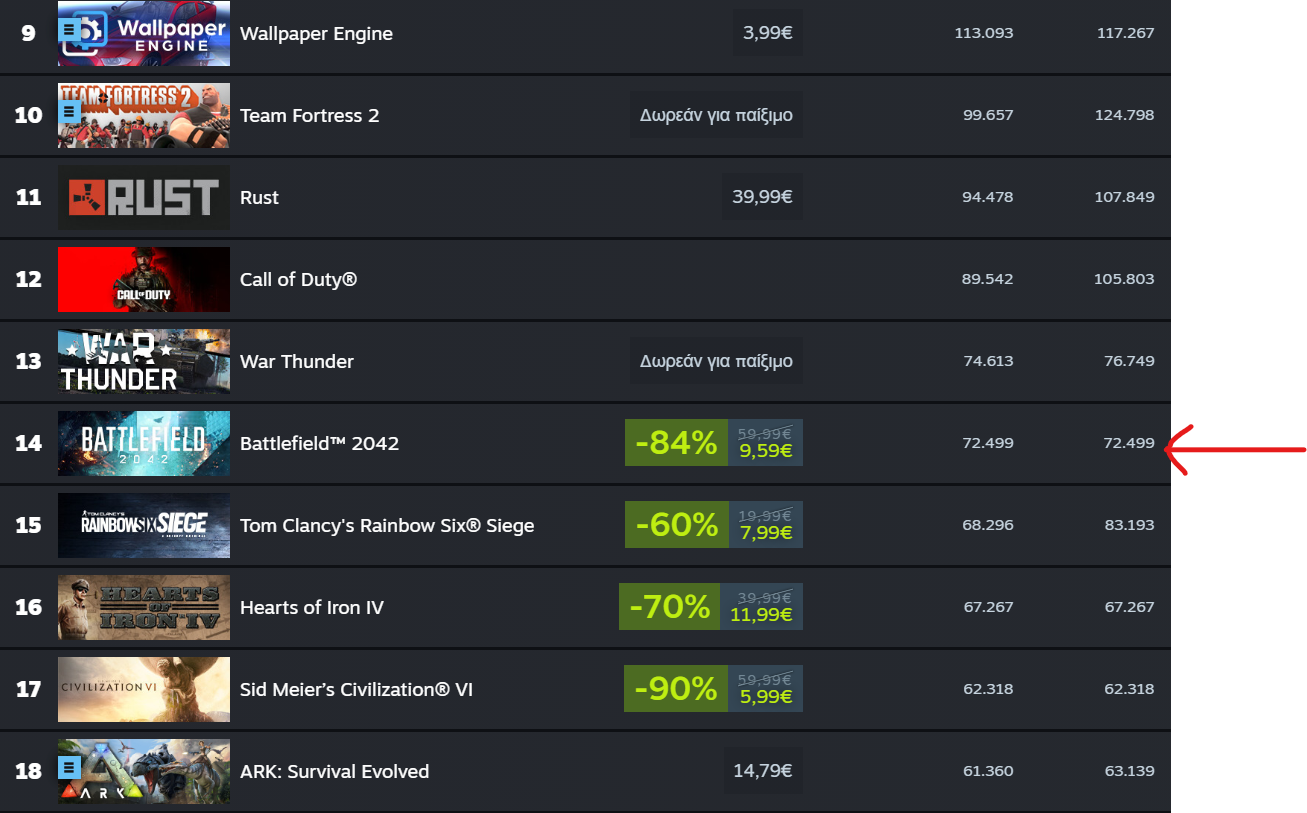
Task: Click the list icon on Team Fortress 2 thumbnail
Action: point(69,111)
